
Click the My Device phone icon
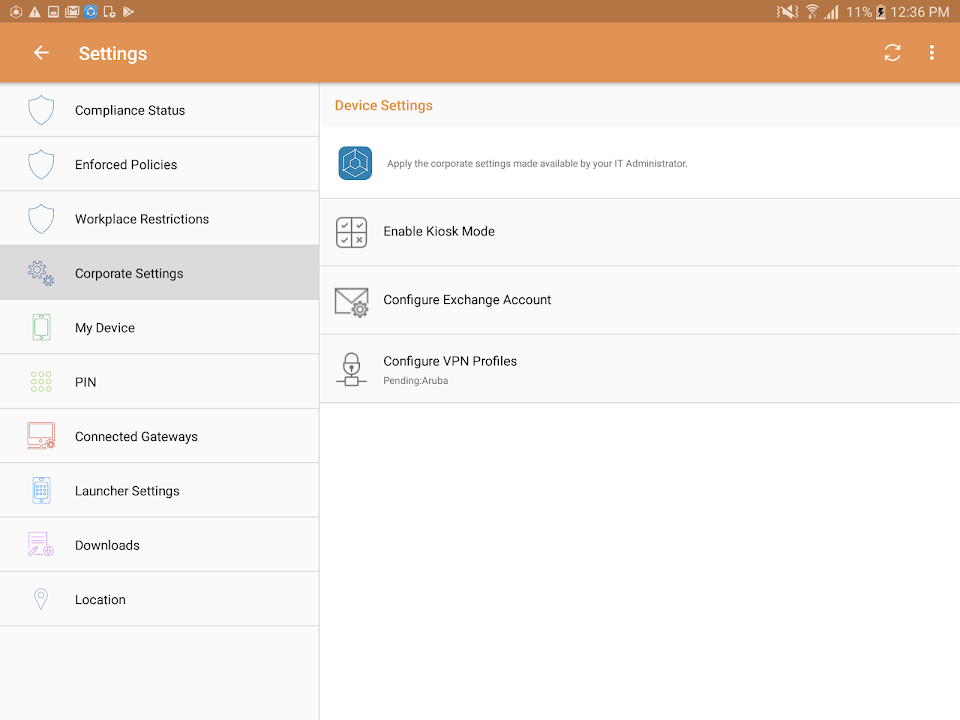tap(41, 327)
